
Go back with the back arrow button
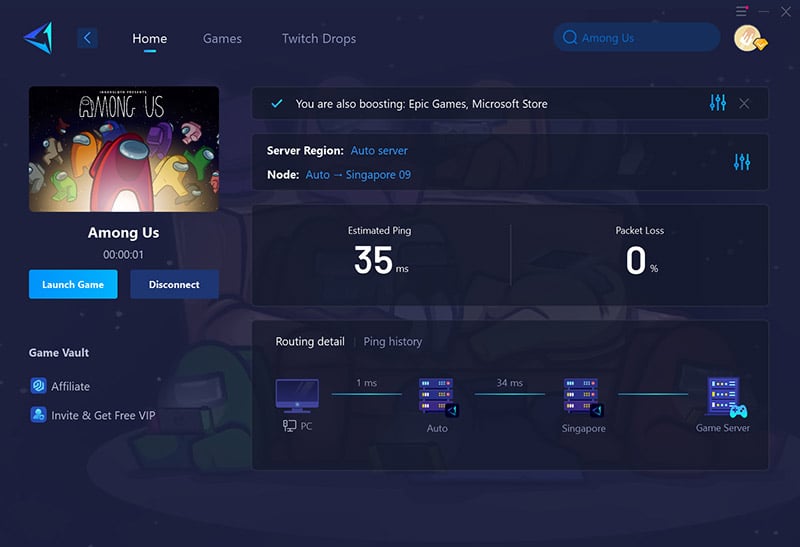(x=87, y=38)
